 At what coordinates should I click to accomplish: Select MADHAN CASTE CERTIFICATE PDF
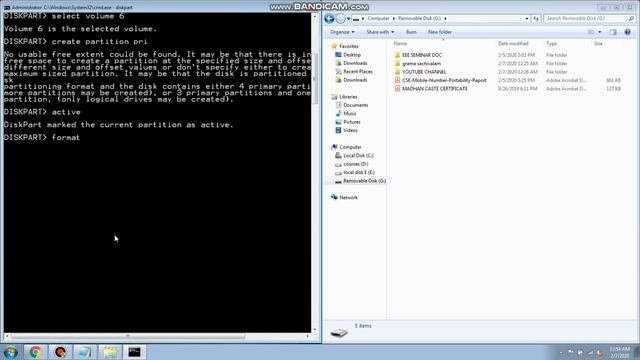coord(435,89)
